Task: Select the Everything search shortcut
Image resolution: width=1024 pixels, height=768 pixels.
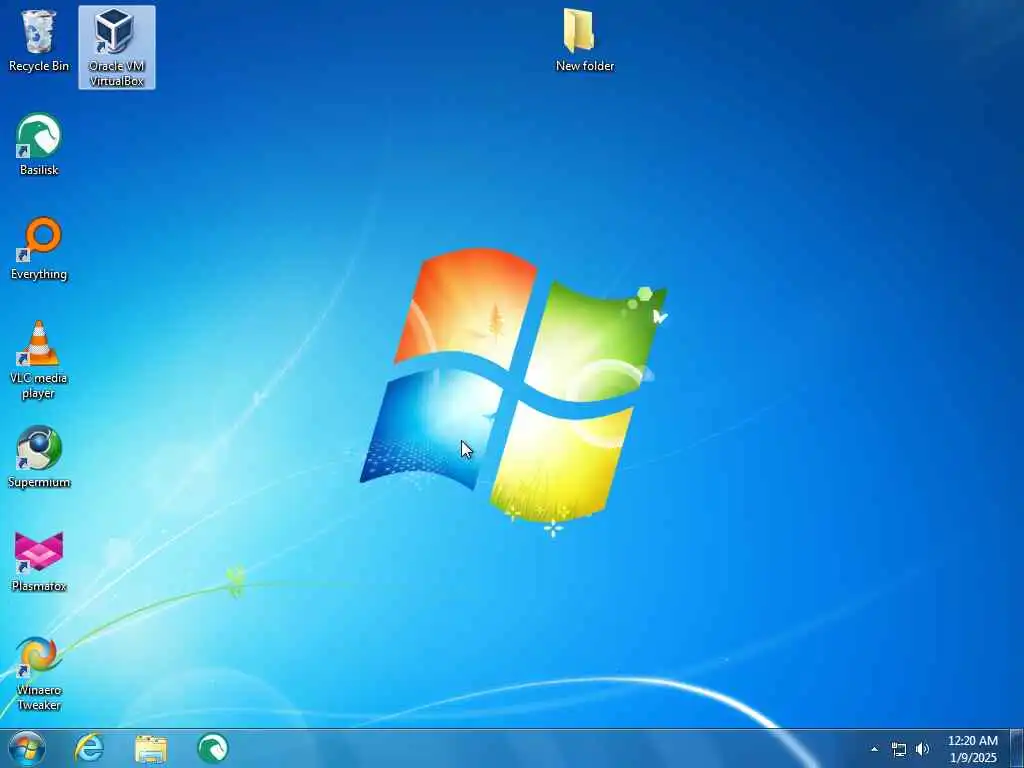Action: pos(39,249)
